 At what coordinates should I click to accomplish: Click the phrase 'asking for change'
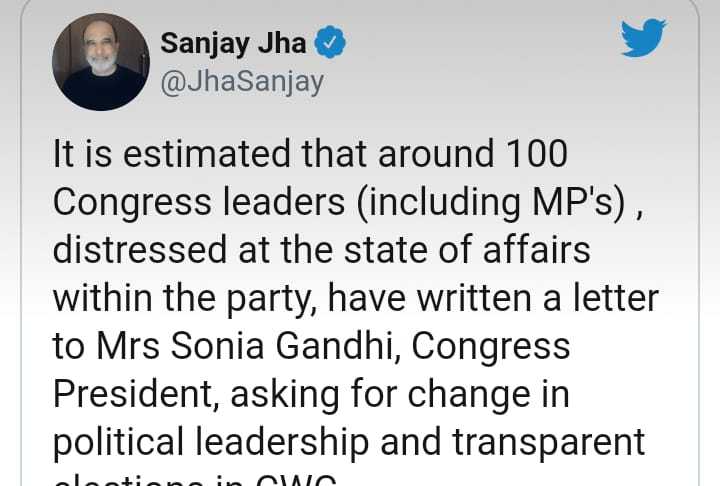click(x=380, y=395)
